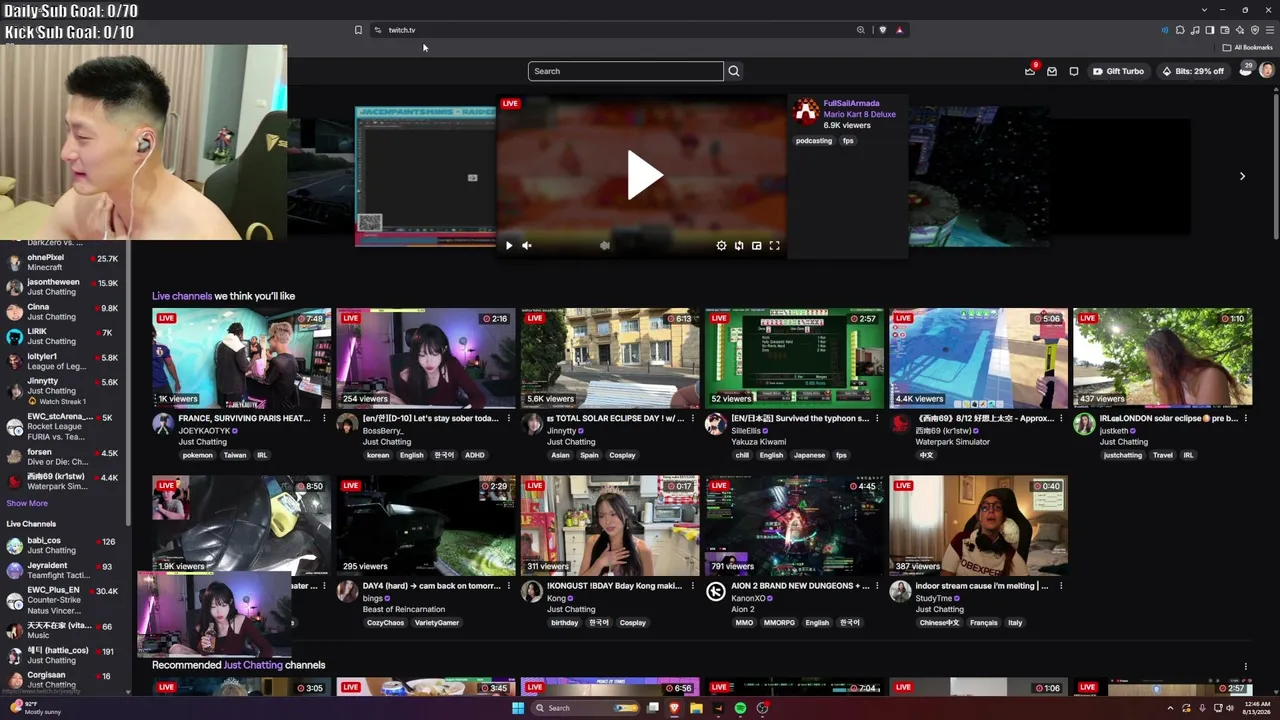Open the Live channels link
The width and height of the screenshot is (1280, 720).
click(x=182, y=296)
